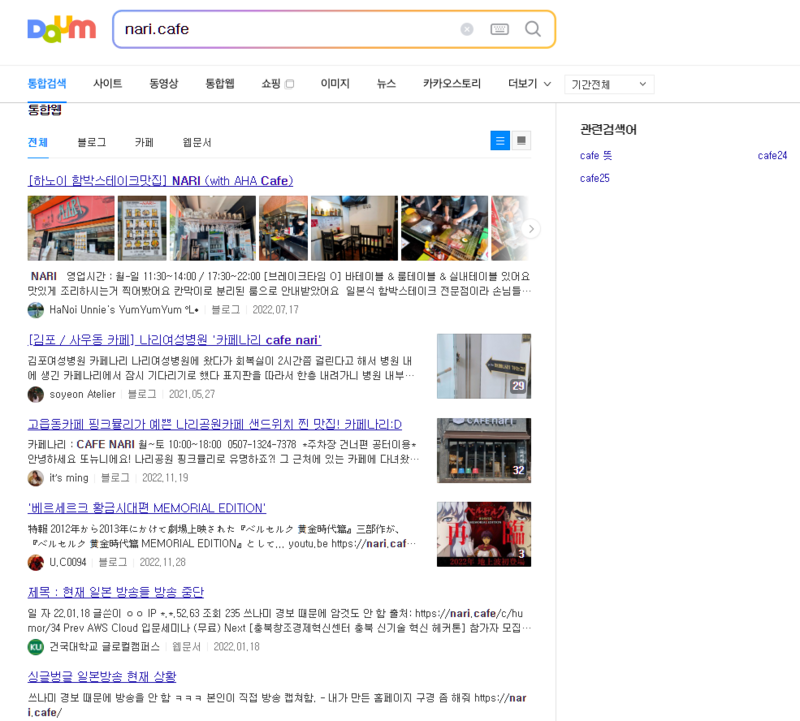Open the Berserk poster thumbnail

pos(484,534)
